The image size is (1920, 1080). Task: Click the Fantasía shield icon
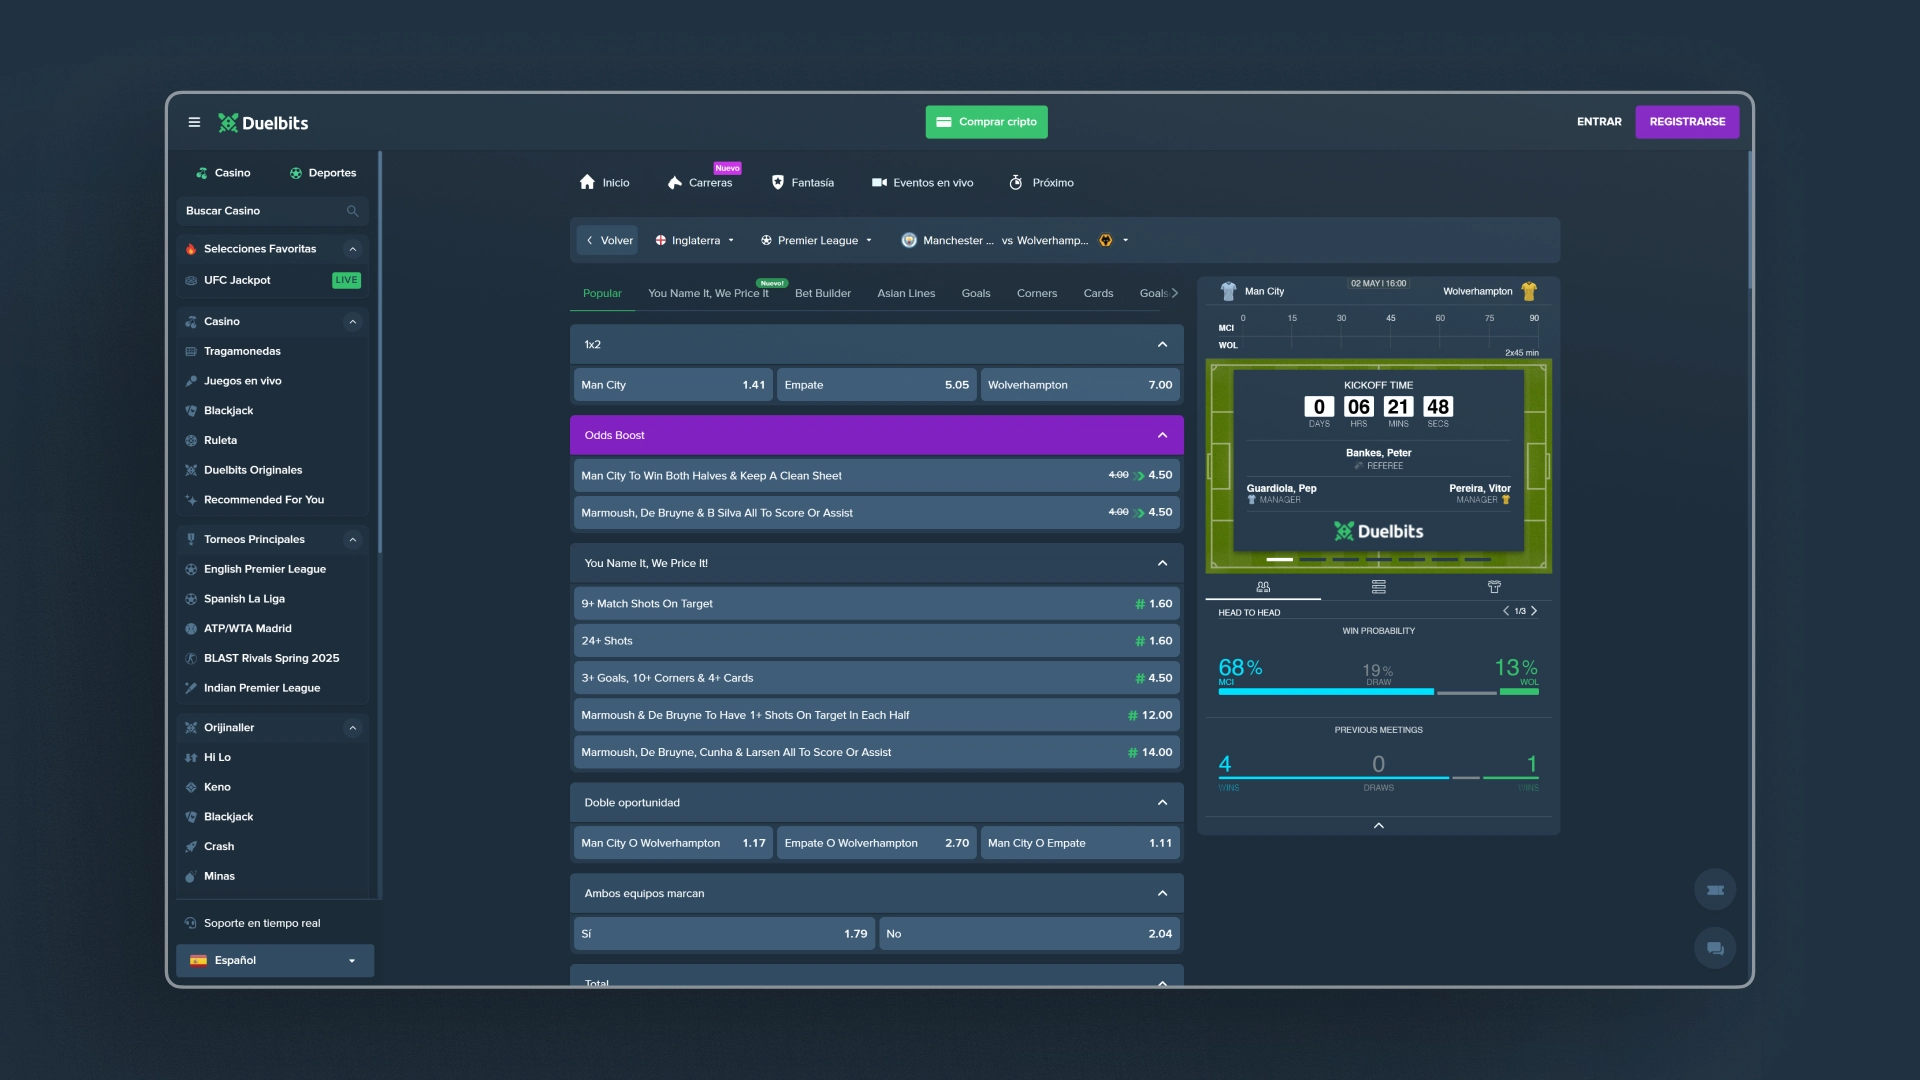tap(778, 182)
